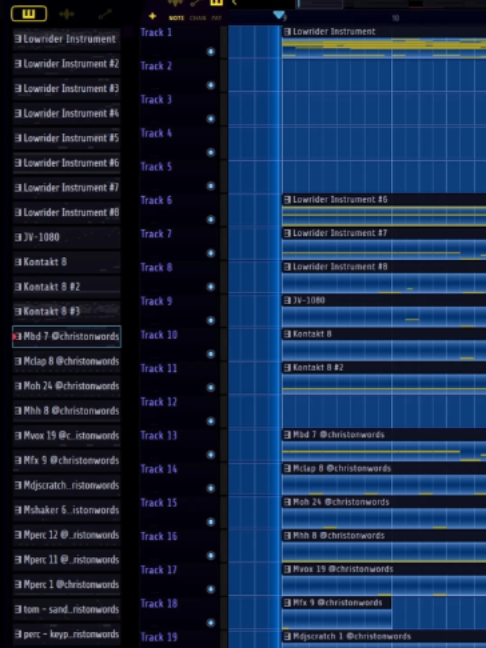Image resolution: width=486 pixels, height=648 pixels.
Task: Select the JV-1080 clip on Track 9
Action: (x=384, y=311)
